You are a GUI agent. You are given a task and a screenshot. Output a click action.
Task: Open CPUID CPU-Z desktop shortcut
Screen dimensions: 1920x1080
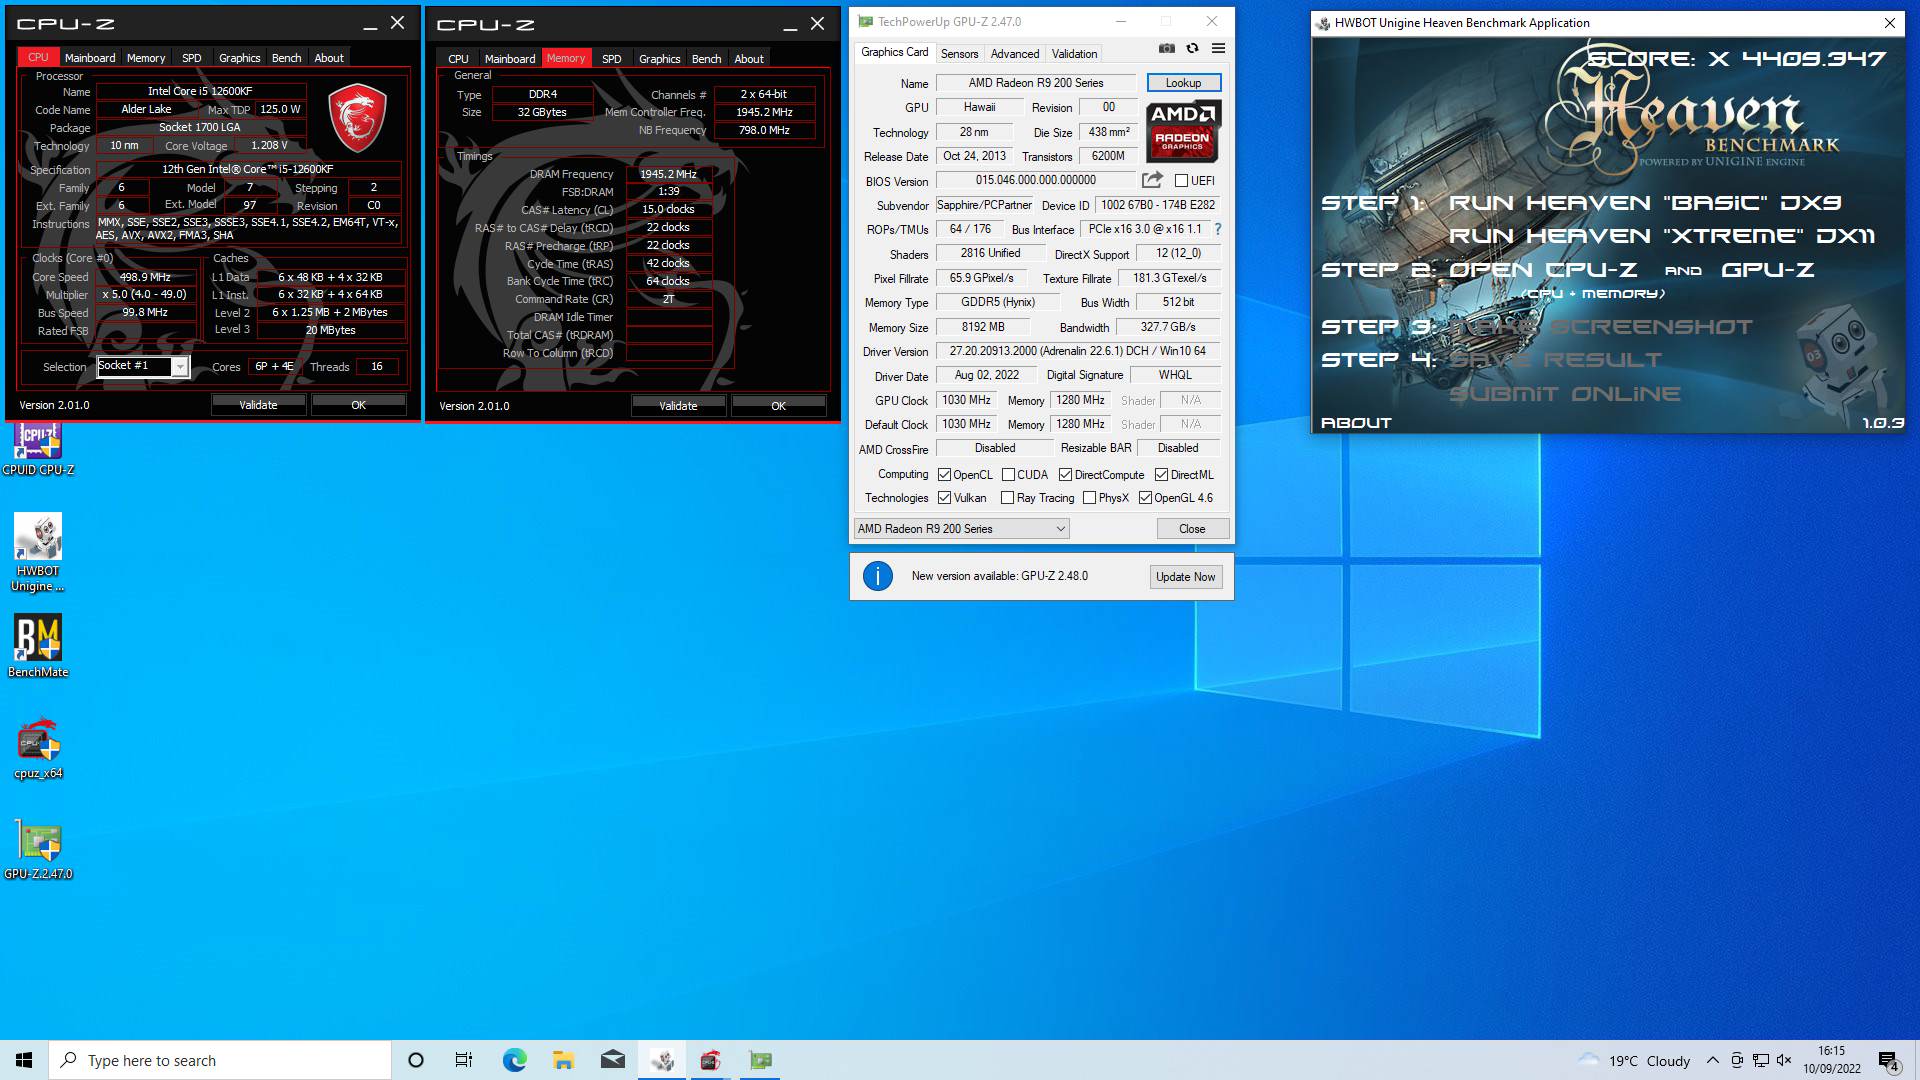pyautogui.click(x=38, y=449)
